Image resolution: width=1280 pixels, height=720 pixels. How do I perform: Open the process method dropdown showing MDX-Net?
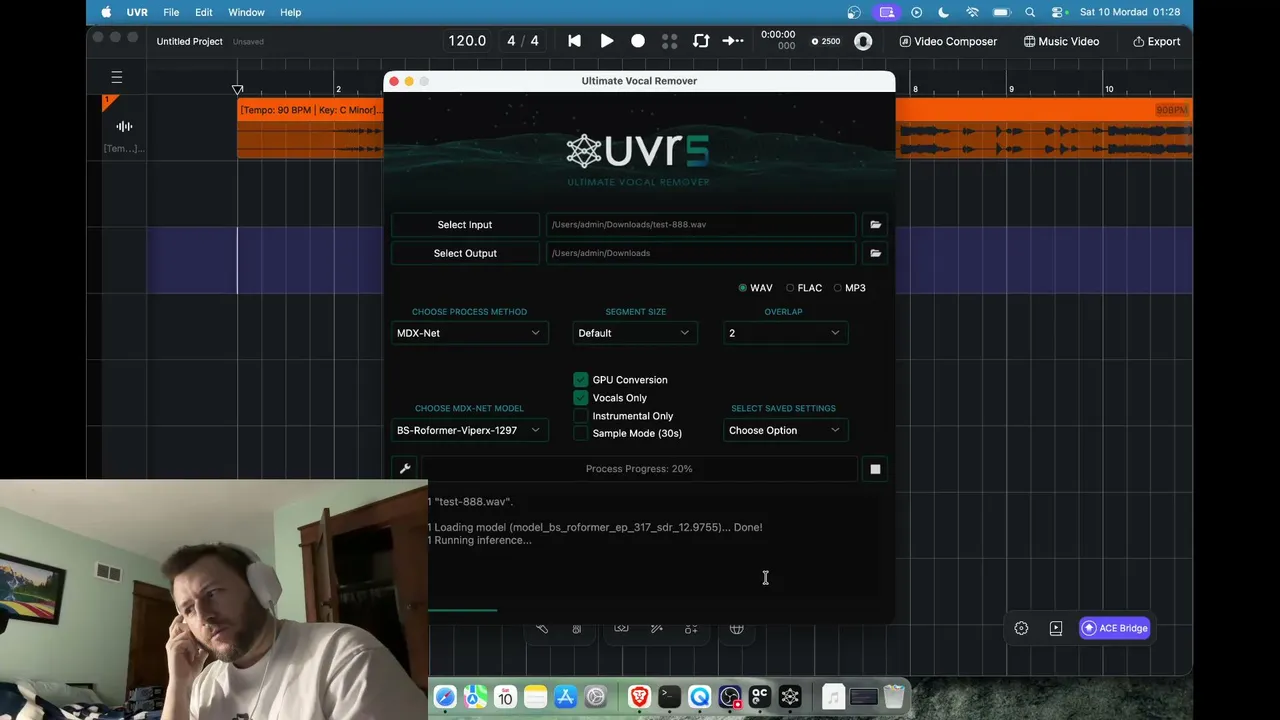point(469,333)
